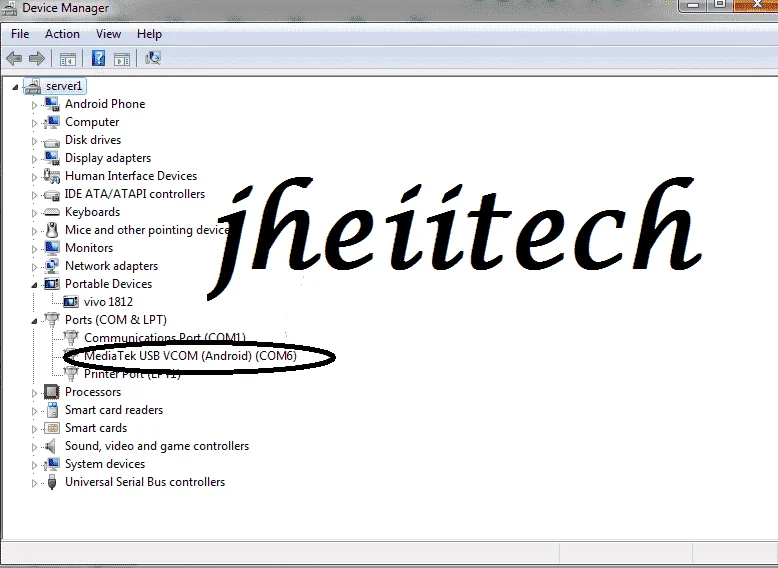778x568 pixels.
Task: Click the Forward arrow toolbar button
Action: pyautogui.click(x=37, y=59)
